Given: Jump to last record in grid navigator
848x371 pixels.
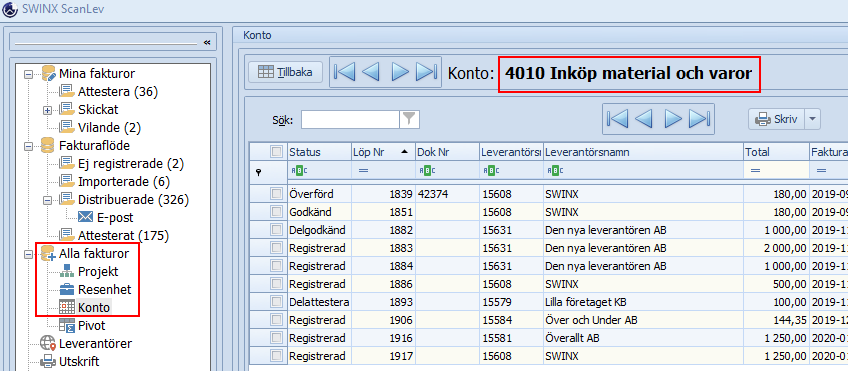Looking at the screenshot, I should coord(700,119).
